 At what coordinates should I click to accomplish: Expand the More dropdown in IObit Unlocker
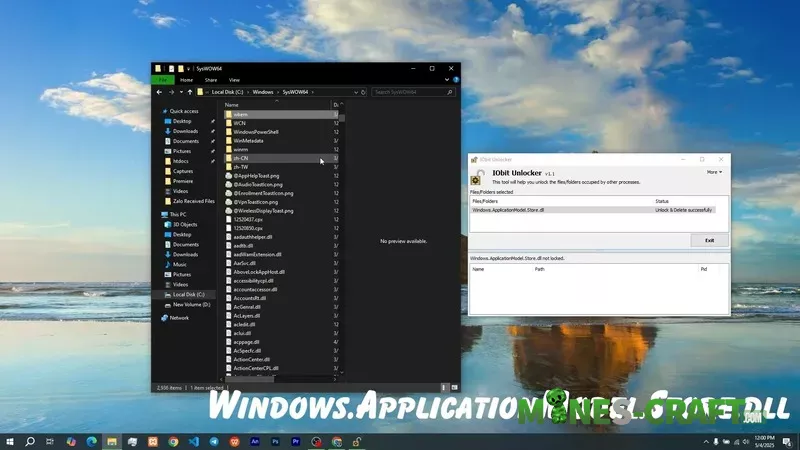[714, 172]
